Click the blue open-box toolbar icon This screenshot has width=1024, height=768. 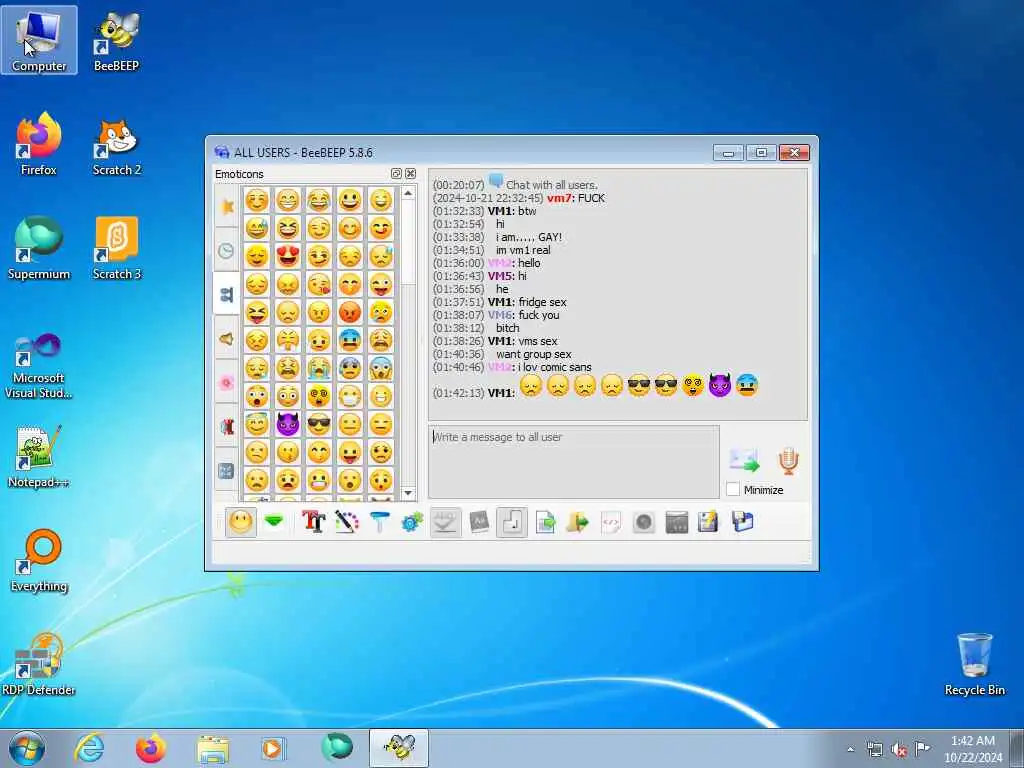(x=743, y=522)
